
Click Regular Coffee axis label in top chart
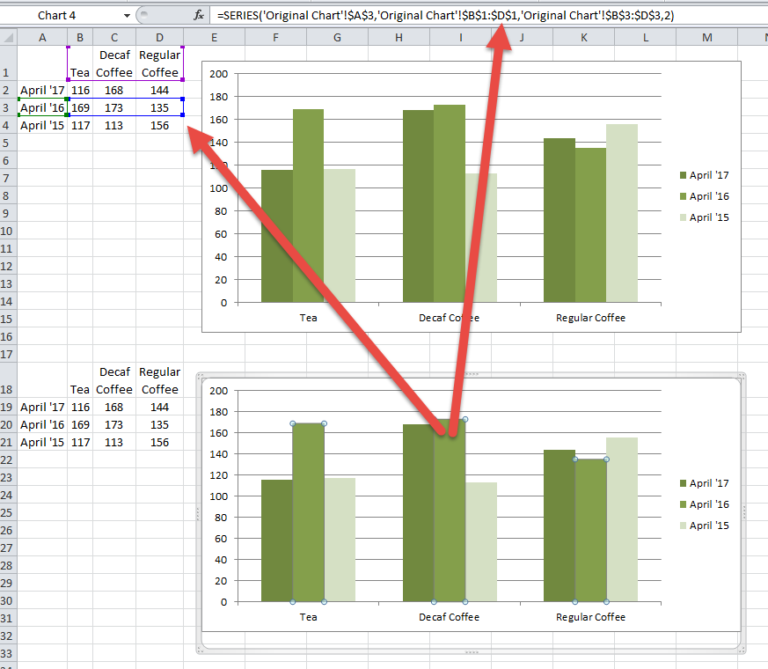point(590,318)
